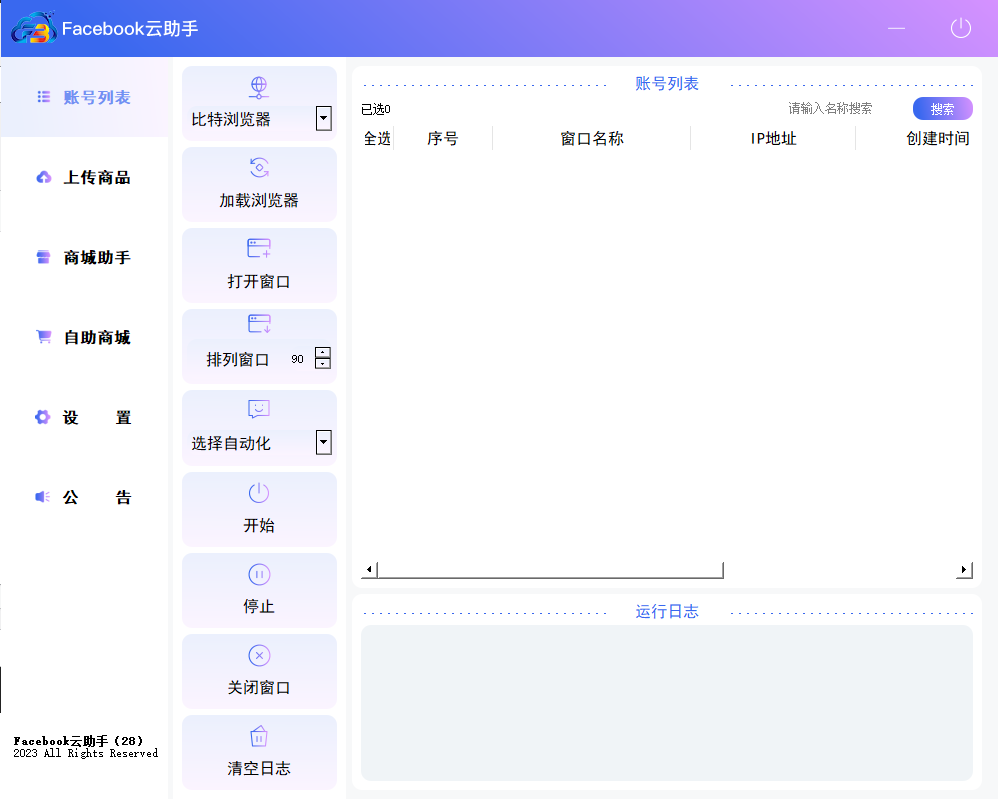Screen dimensions: 998x802
Task: Click the 搜索 search button
Action: click(942, 109)
